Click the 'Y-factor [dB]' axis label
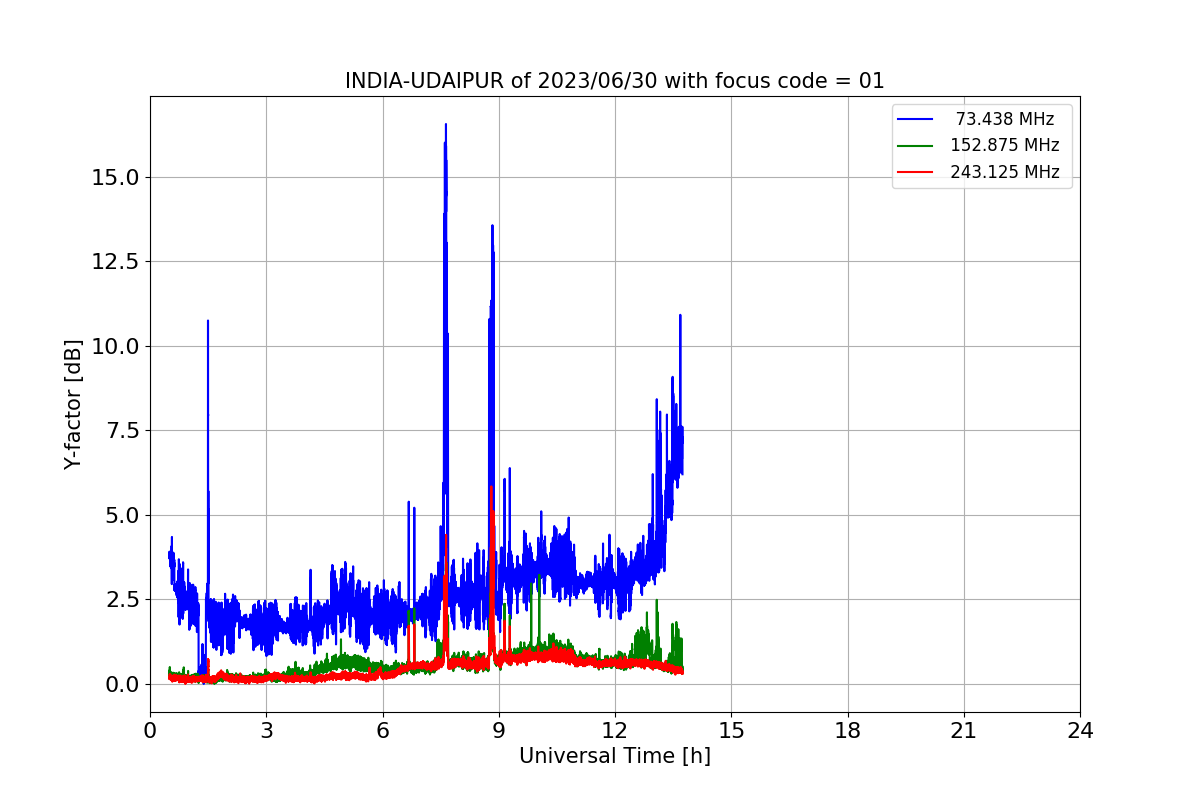Image resolution: width=1200 pixels, height=800 pixels. coord(72,404)
